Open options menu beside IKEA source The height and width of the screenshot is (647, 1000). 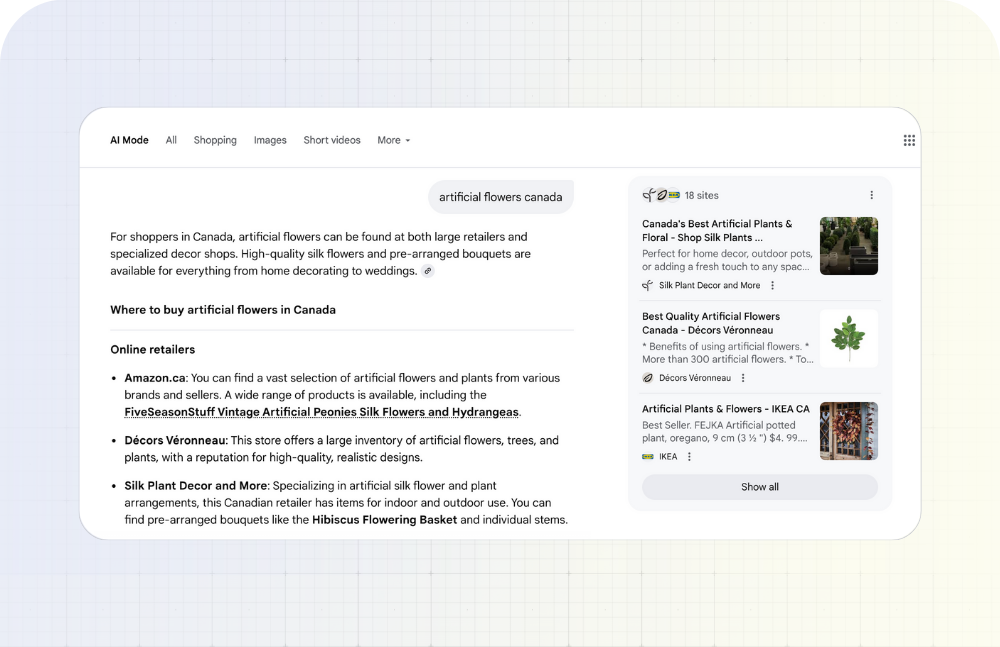(689, 457)
